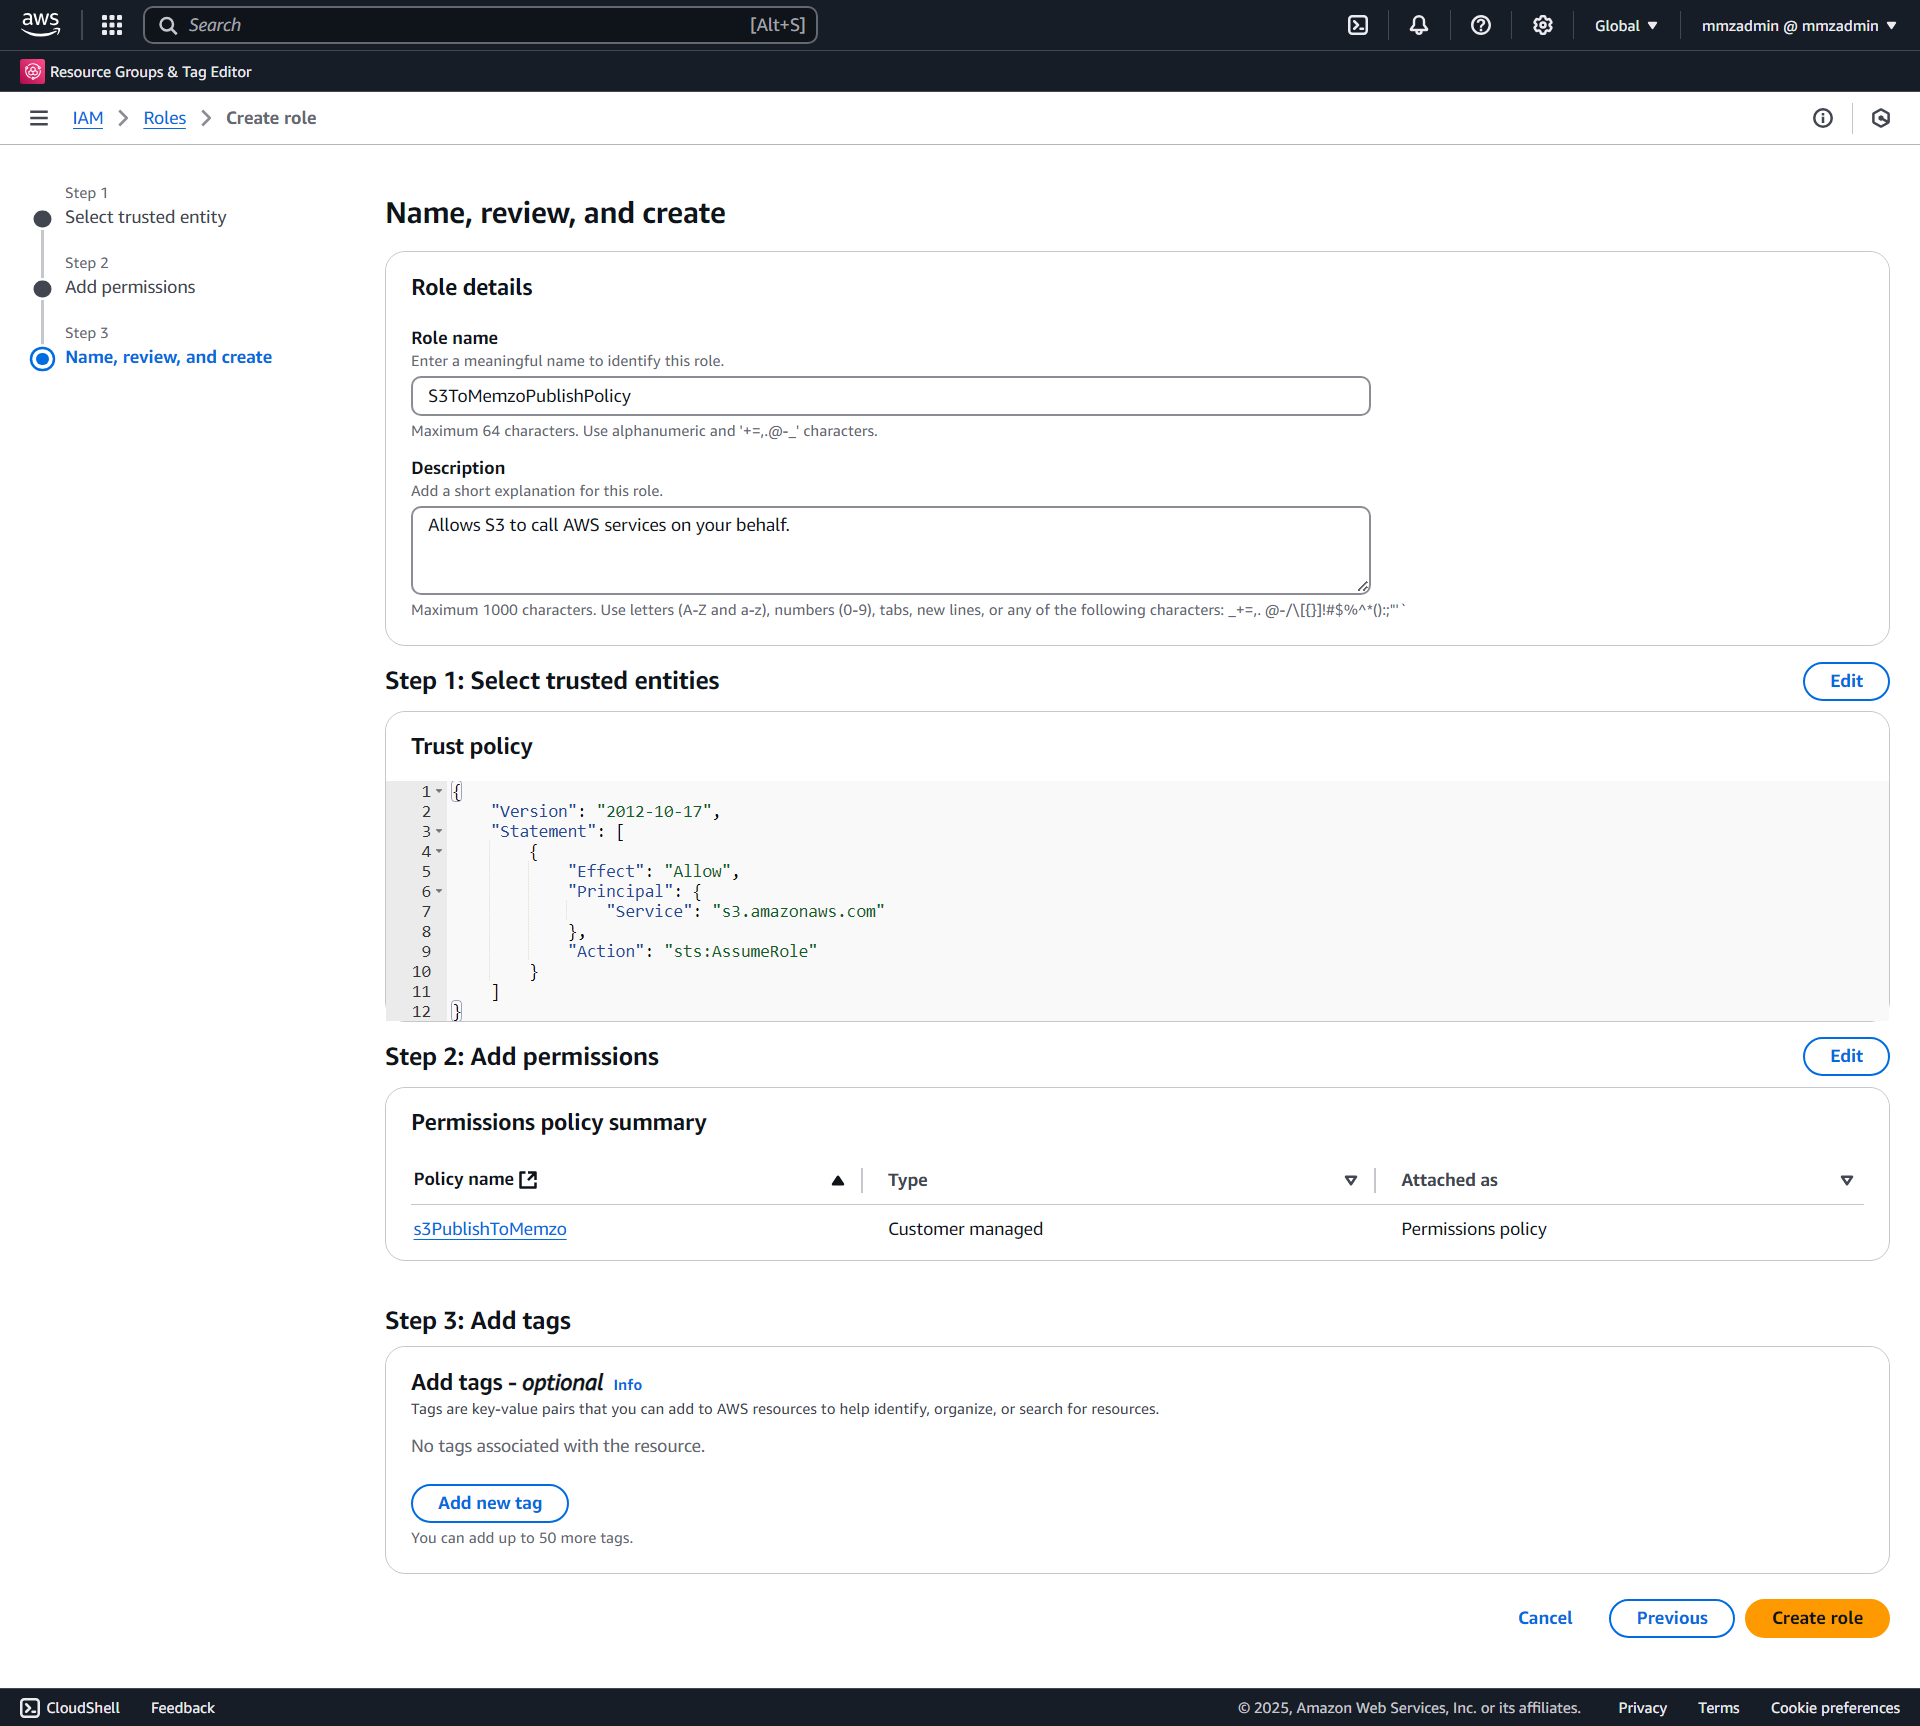The width and height of the screenshot is (1920, 1726).
Task: Sort by Policy name column arrow
Action: coord(837,1180)
